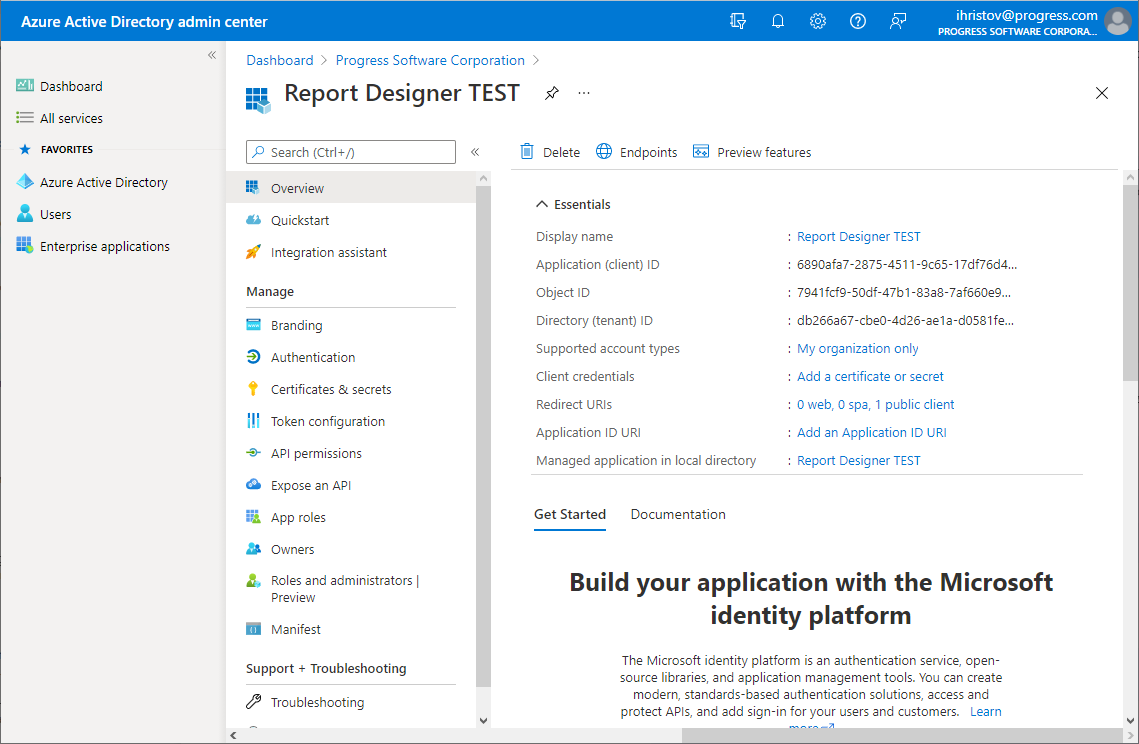This screenshot has height=744, width=1139.
Task: Select the Get Started tab
Action: (x=570, y=514)
